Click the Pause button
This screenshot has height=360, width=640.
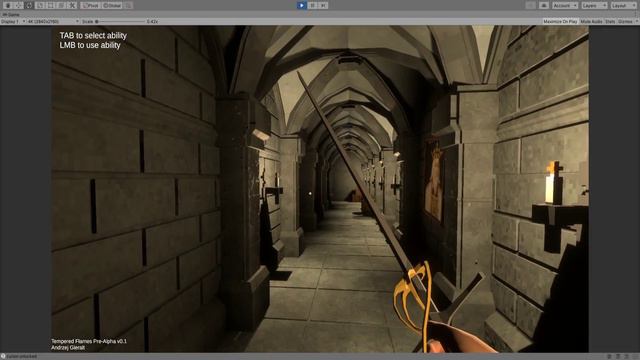(x=312, y=5)
